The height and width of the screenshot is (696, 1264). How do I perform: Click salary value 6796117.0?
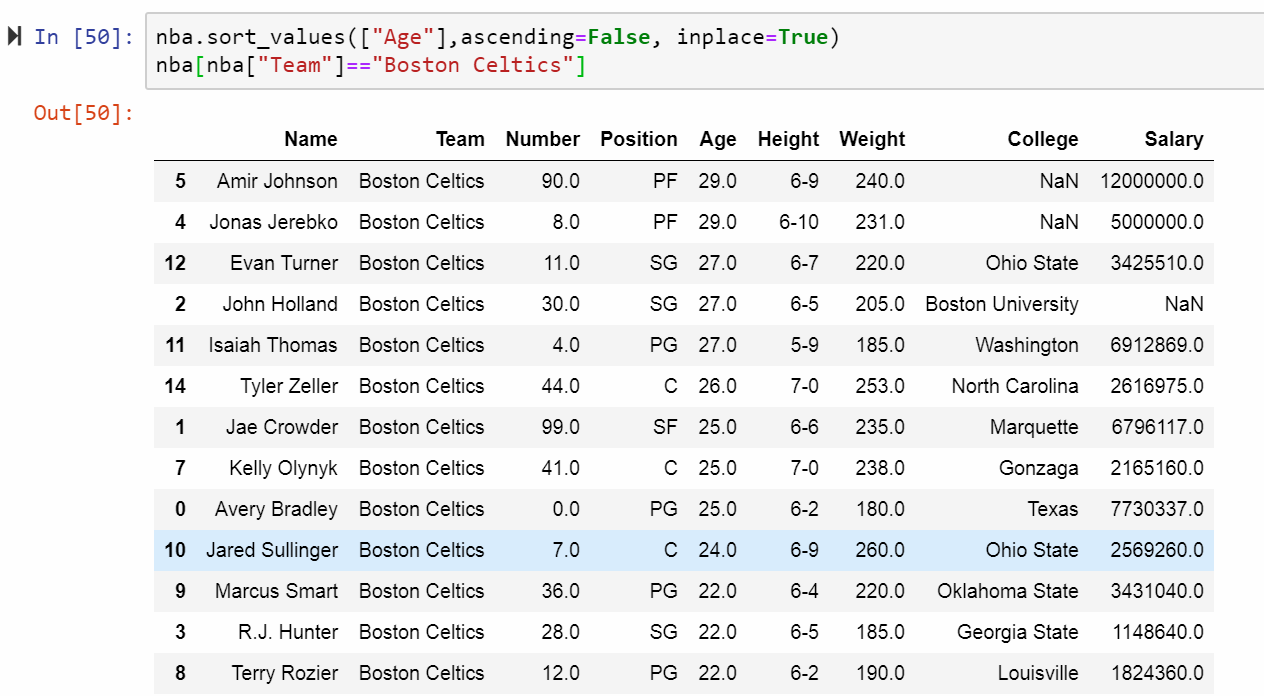(1157, 427)
